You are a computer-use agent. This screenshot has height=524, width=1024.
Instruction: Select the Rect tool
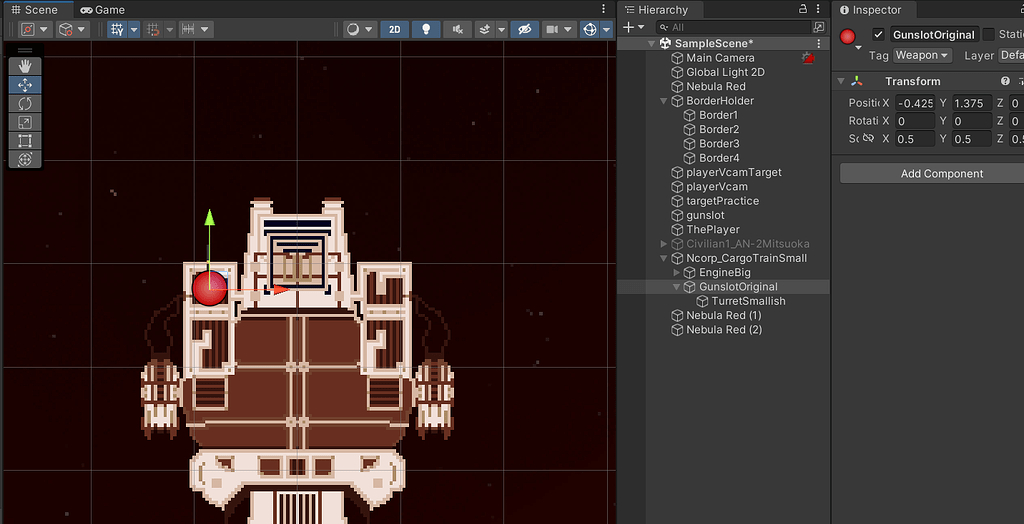(25, 141)
